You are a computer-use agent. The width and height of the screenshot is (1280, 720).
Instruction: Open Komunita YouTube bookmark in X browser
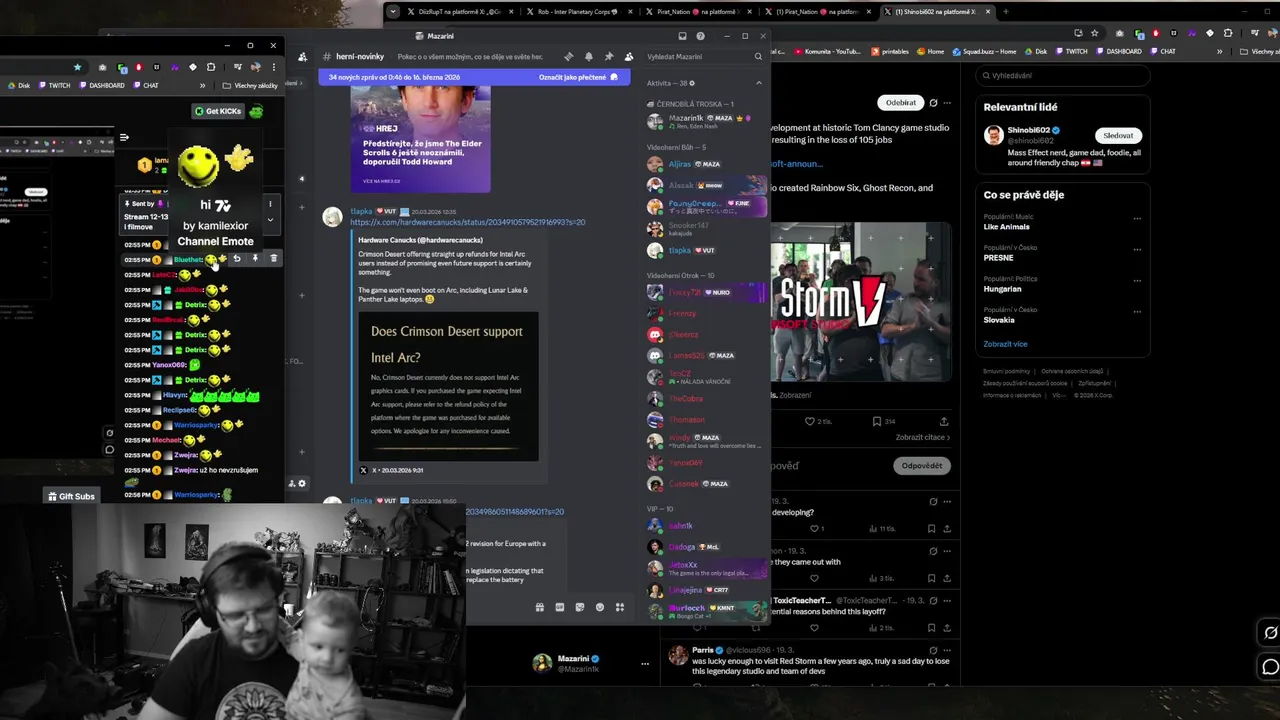click(827, 51)
